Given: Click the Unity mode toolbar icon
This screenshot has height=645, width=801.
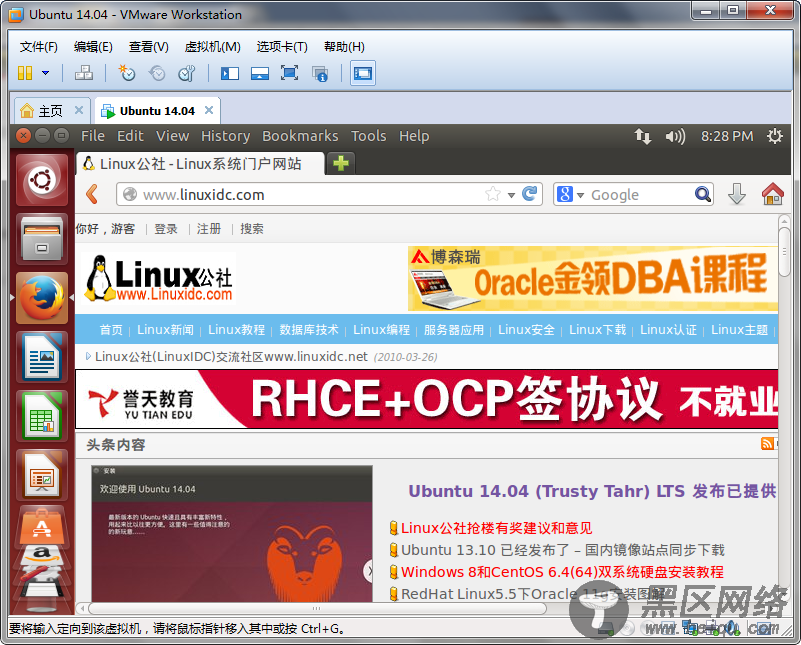Looking at the screenshot, I should [x=320, y=74].
